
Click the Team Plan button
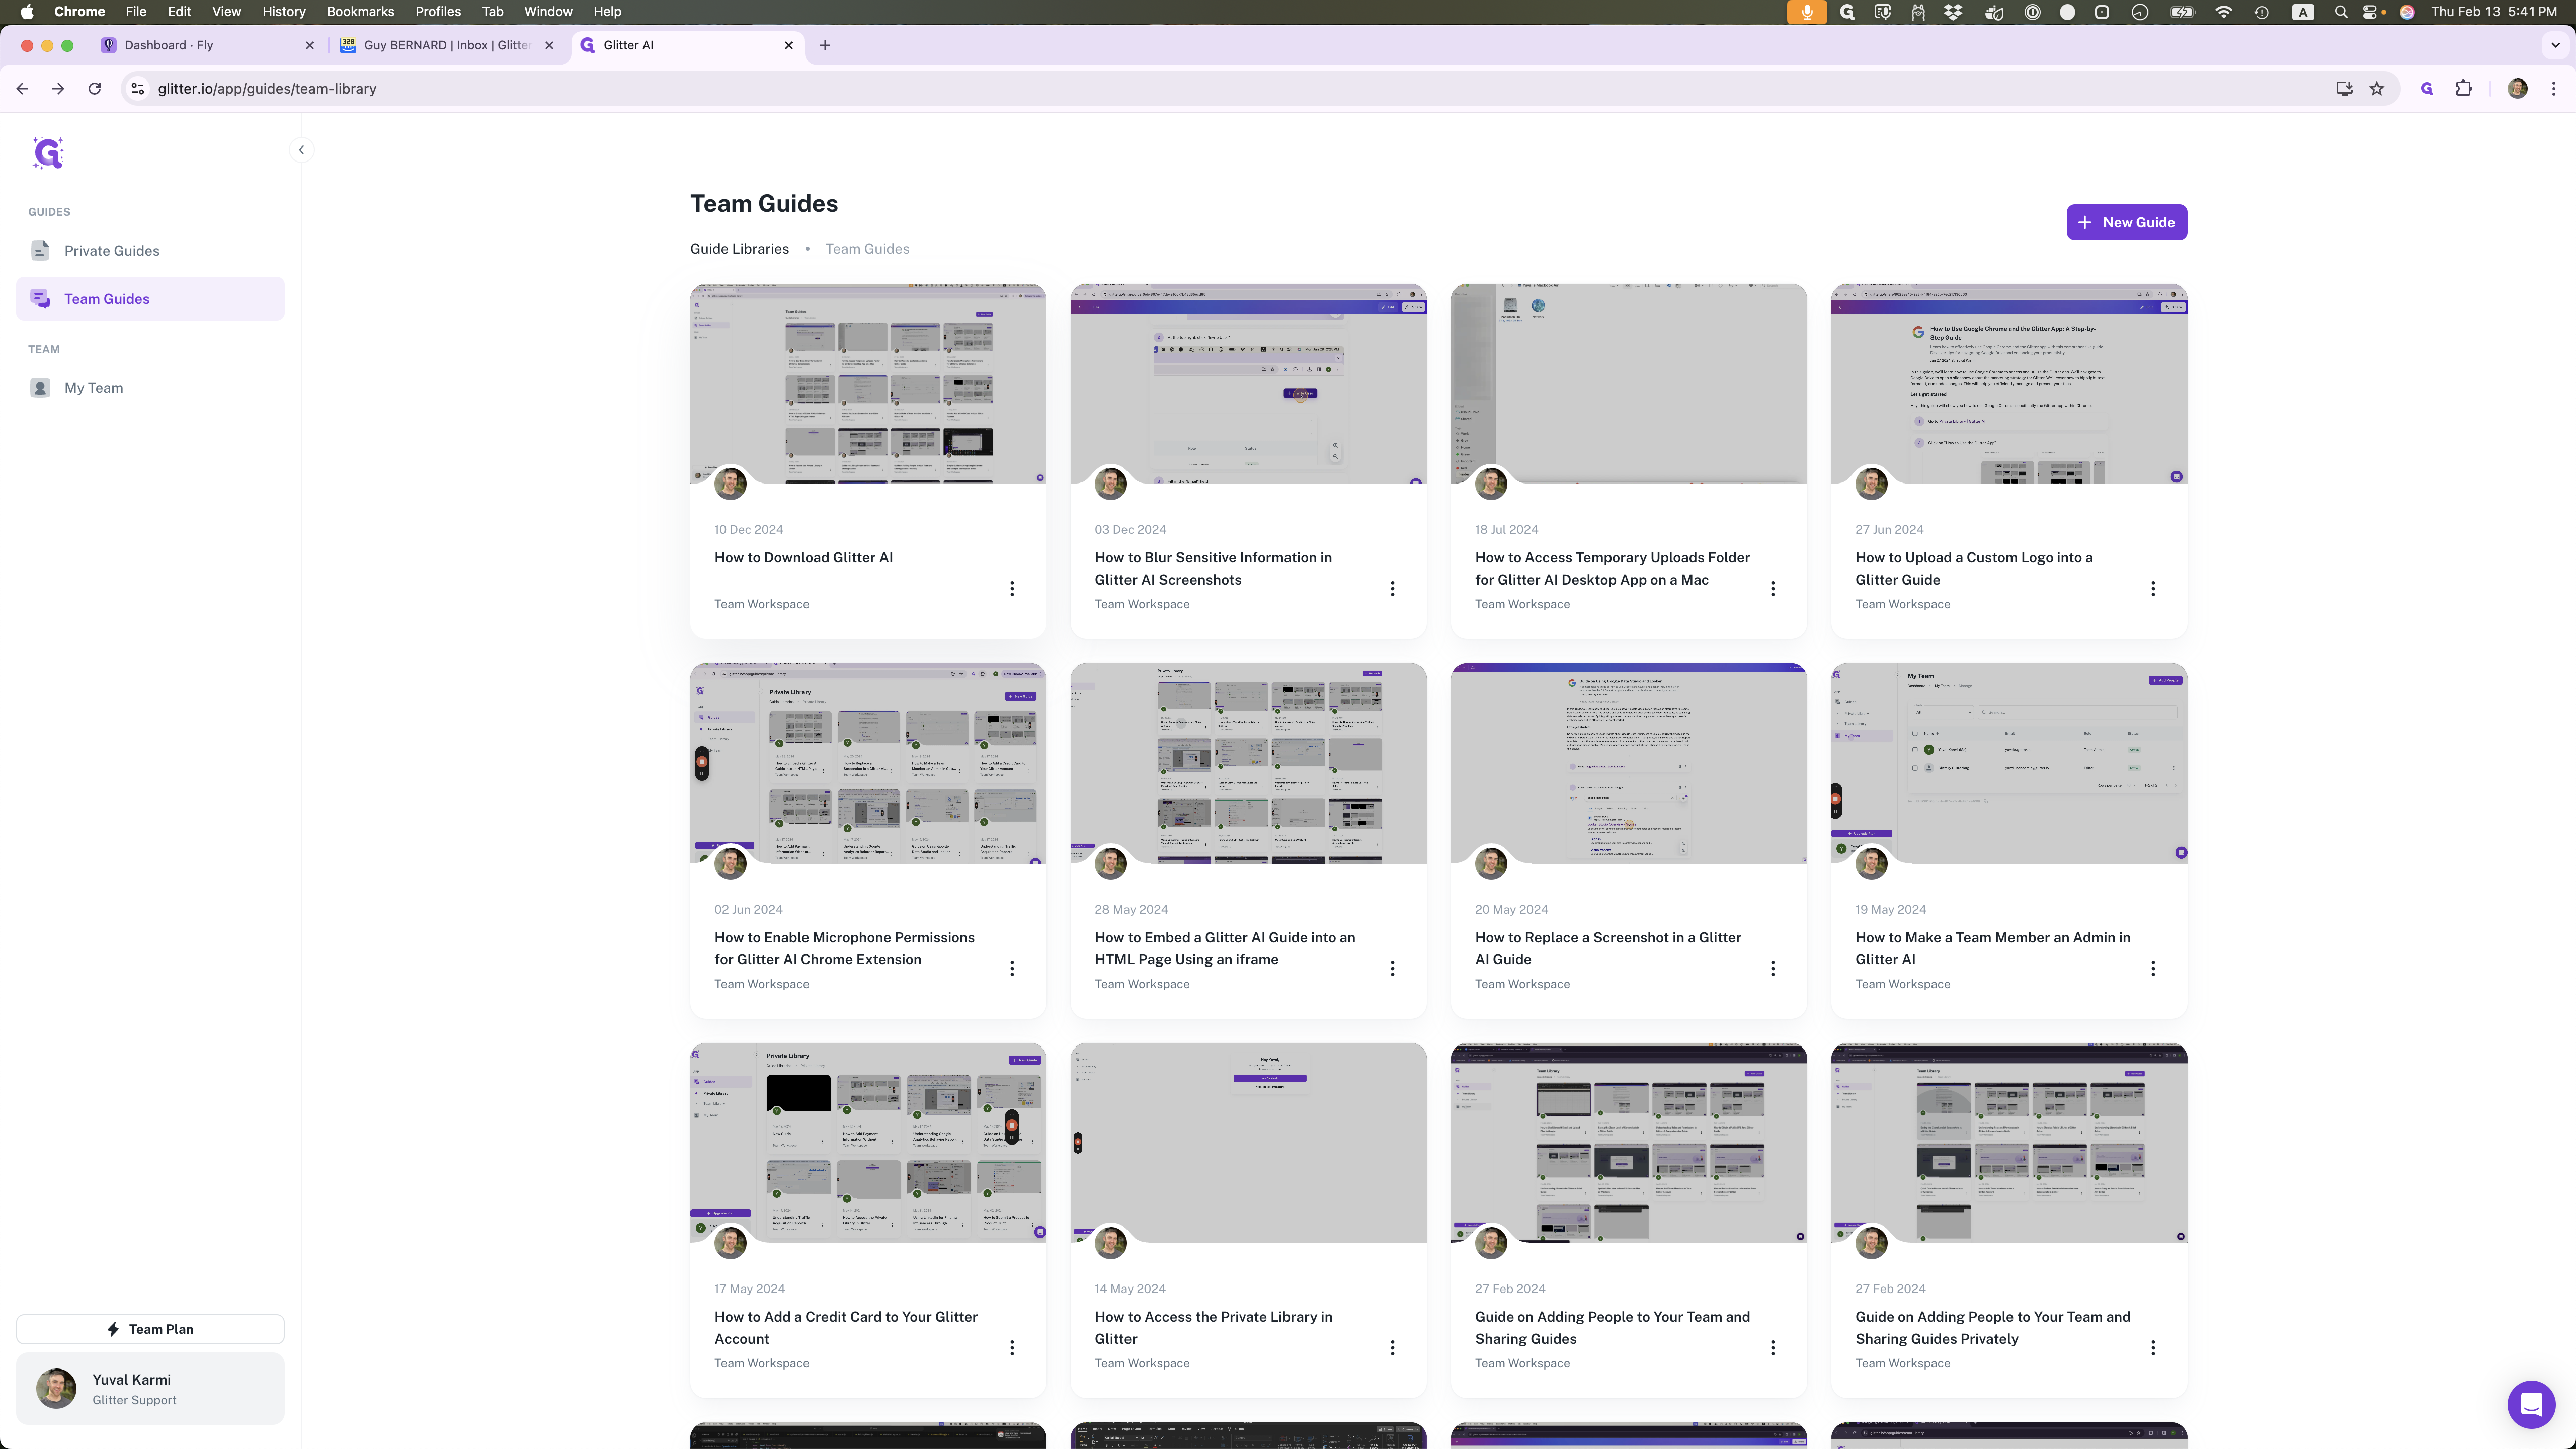pos(150,1329)
